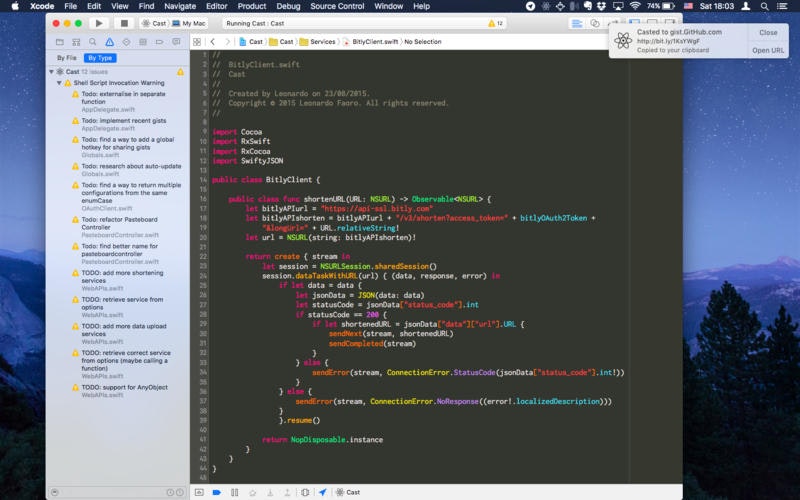Image resolution: width=800 pixels, height=500 pixels.
Task: Open the related items grid menu
Action: click(x=197, y=42)
